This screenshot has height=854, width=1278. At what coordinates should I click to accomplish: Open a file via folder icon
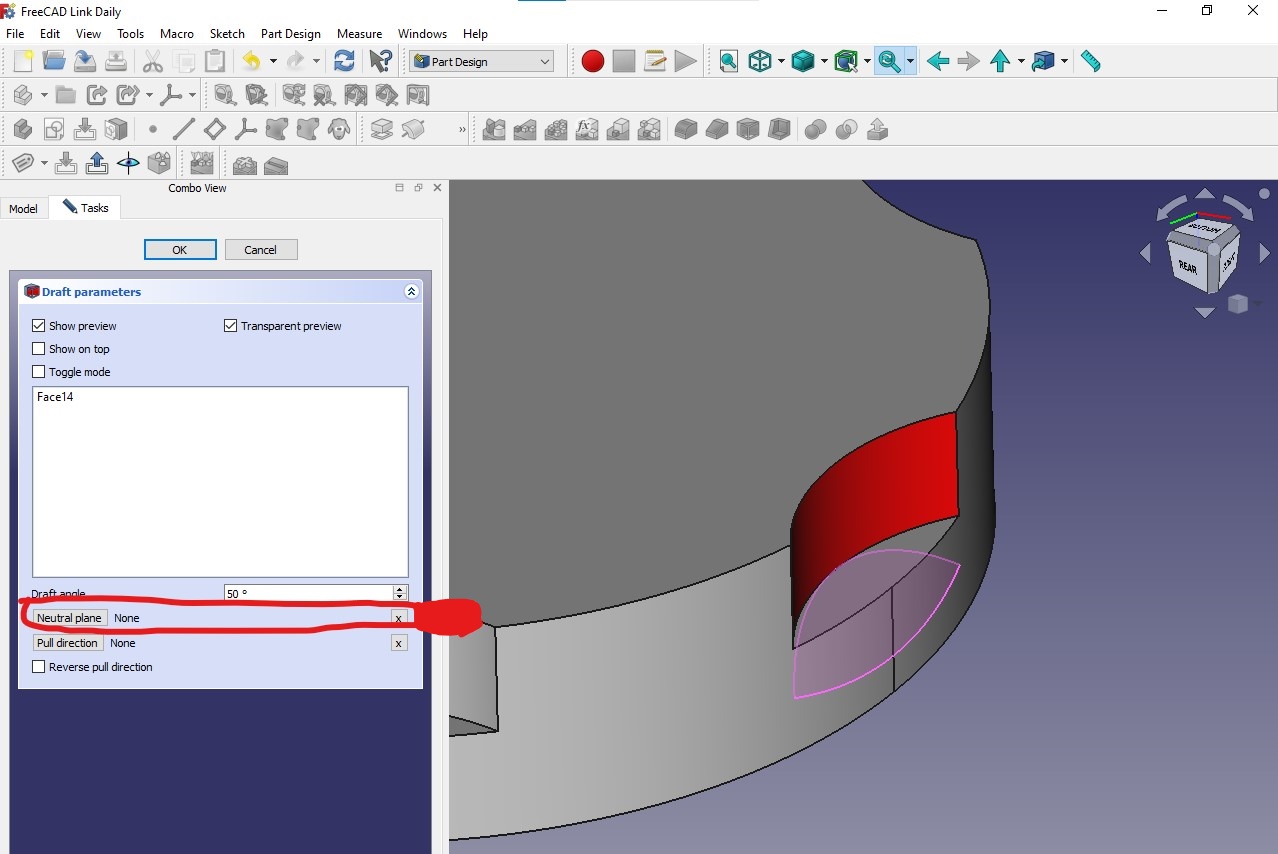coord(54,61)
